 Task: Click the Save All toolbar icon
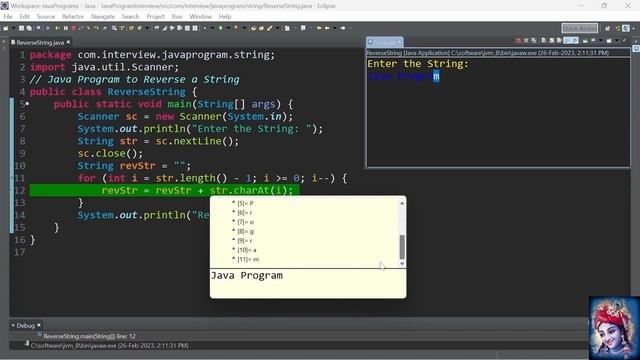click(x=29, y=28)
